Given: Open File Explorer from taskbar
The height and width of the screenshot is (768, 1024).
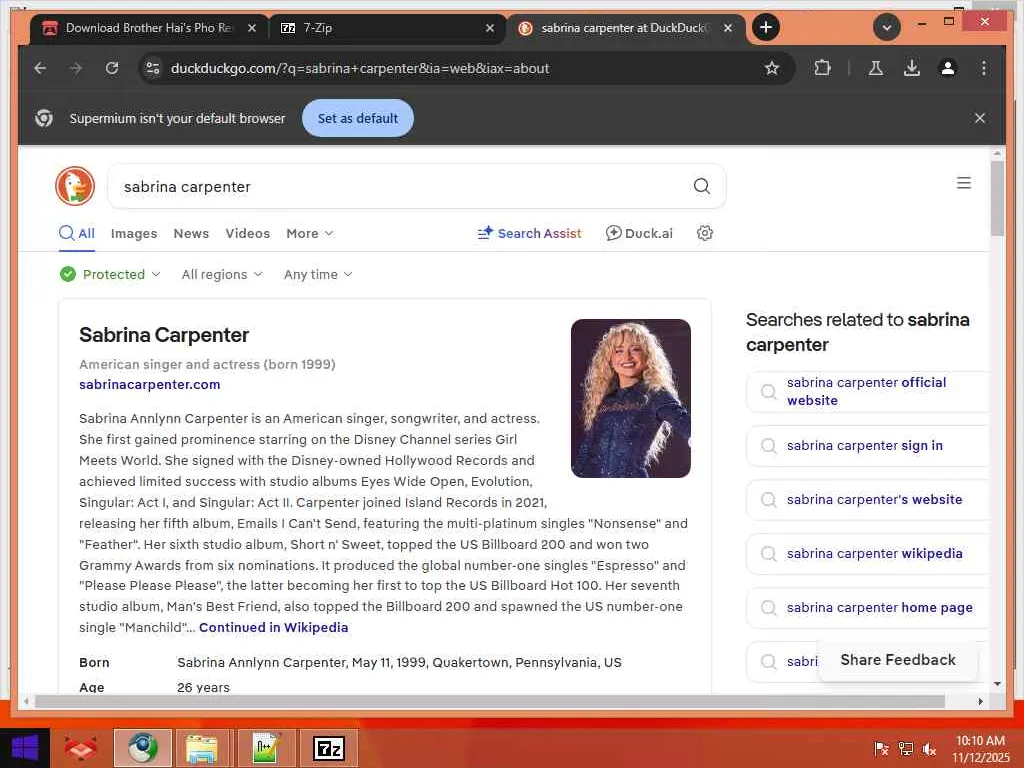Looking at the screenshot, I should tap(202, 748).
